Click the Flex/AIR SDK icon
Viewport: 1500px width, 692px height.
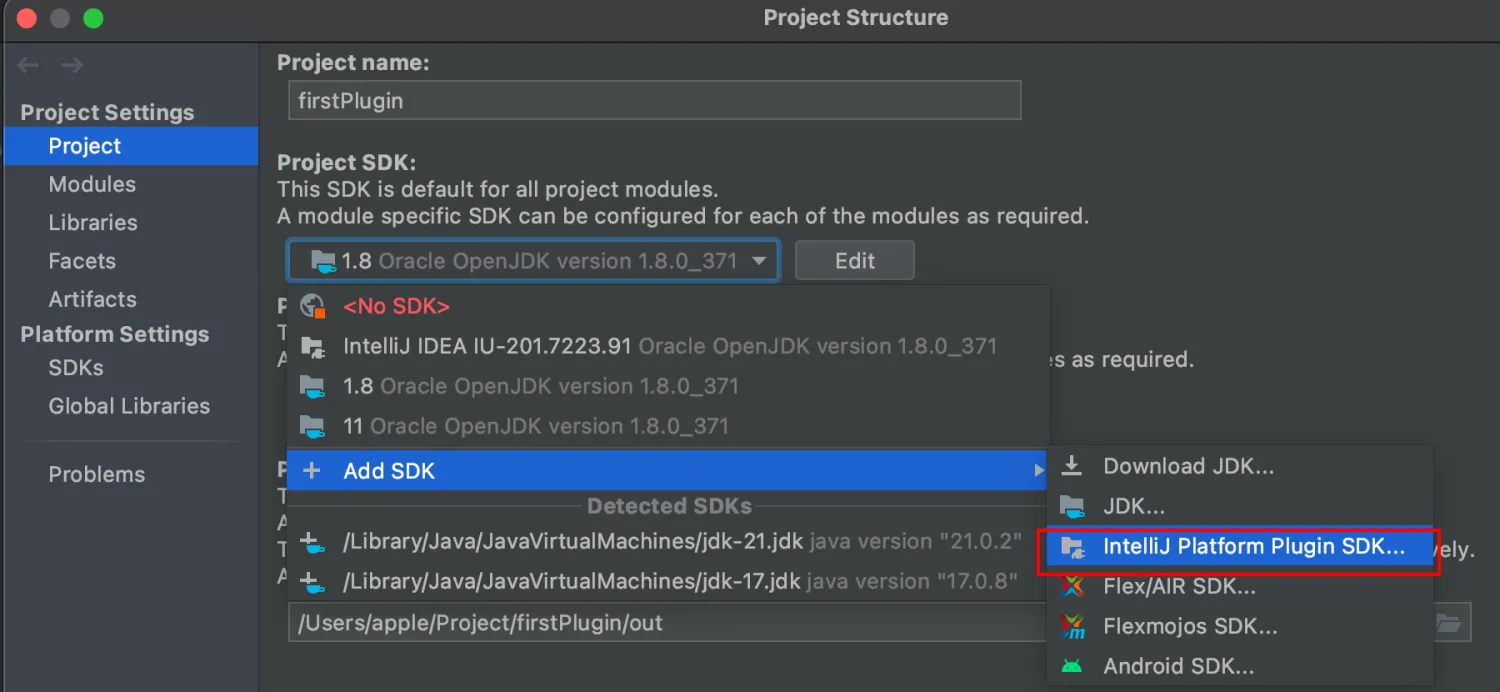[1072, 586]
